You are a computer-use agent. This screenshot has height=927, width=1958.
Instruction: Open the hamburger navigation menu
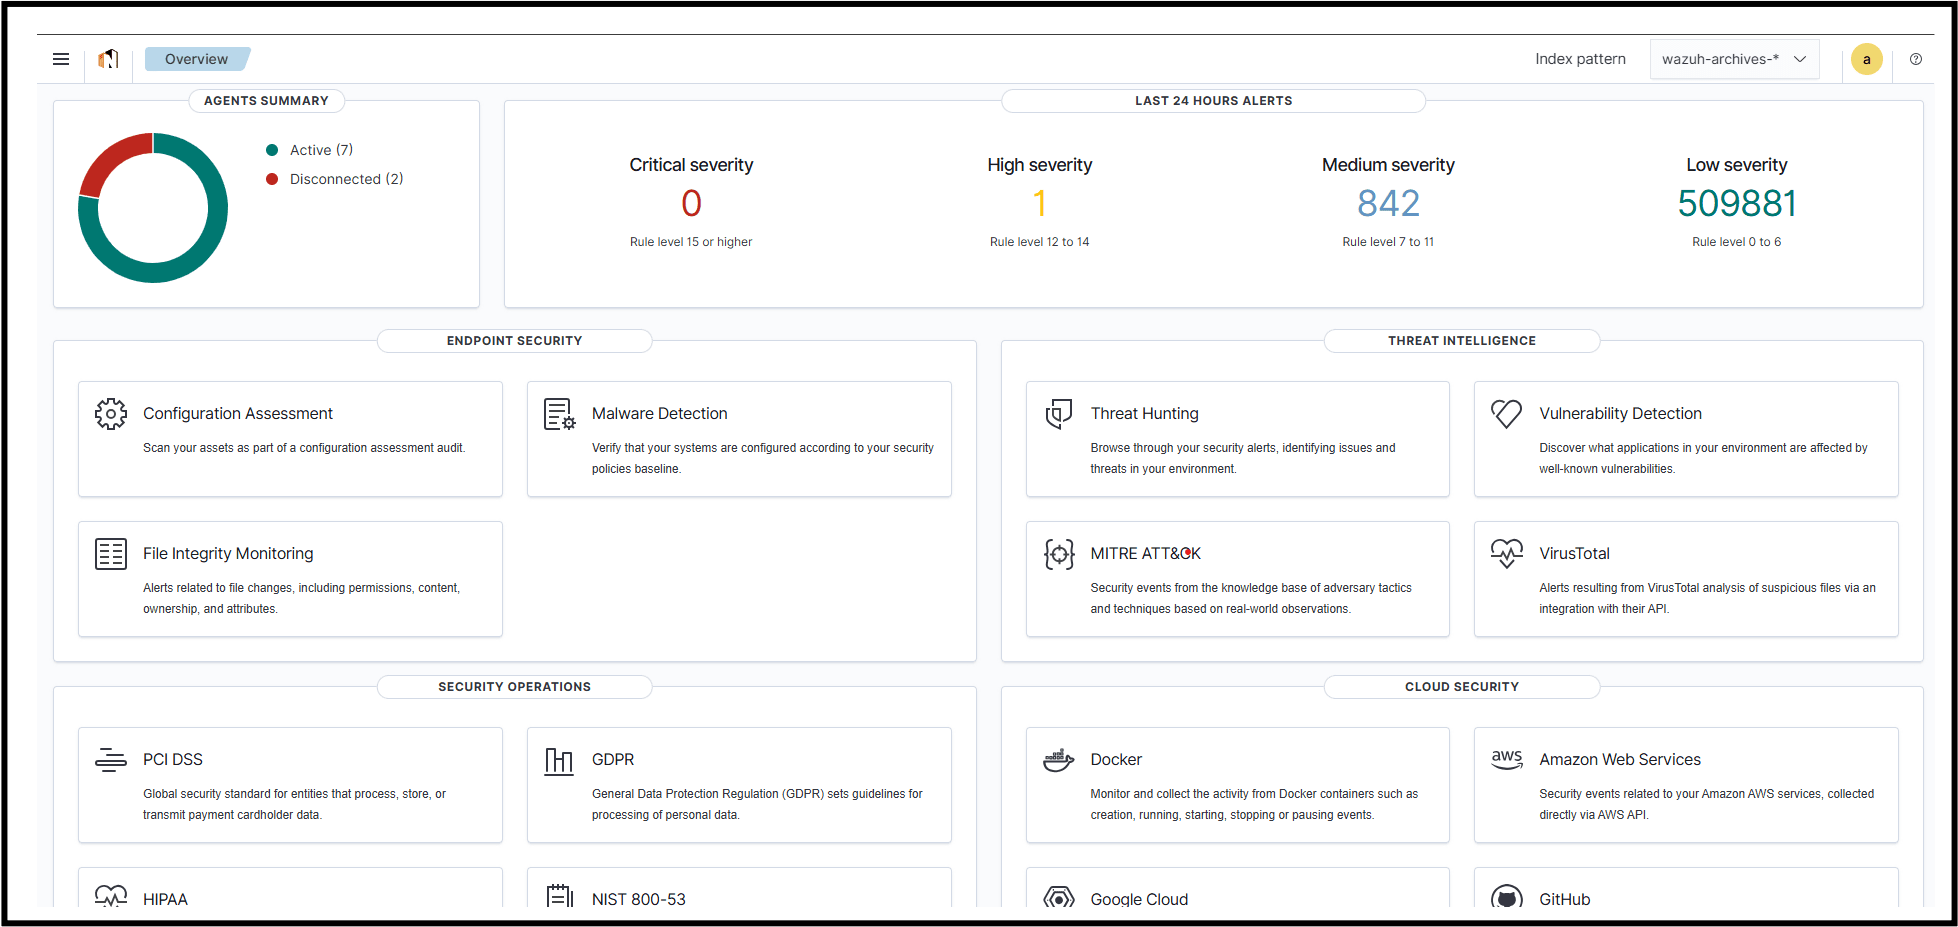(x=61, y=59)
